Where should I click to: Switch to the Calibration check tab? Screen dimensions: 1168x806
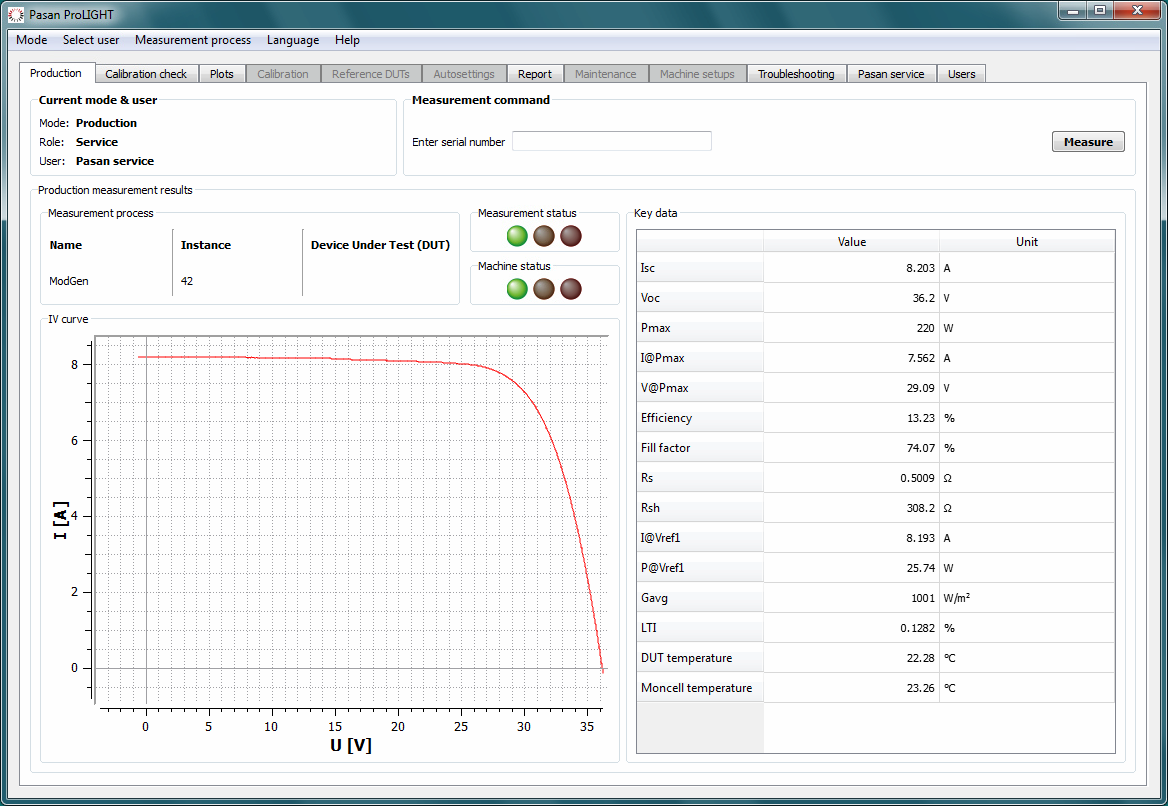(x=146, y=74)
